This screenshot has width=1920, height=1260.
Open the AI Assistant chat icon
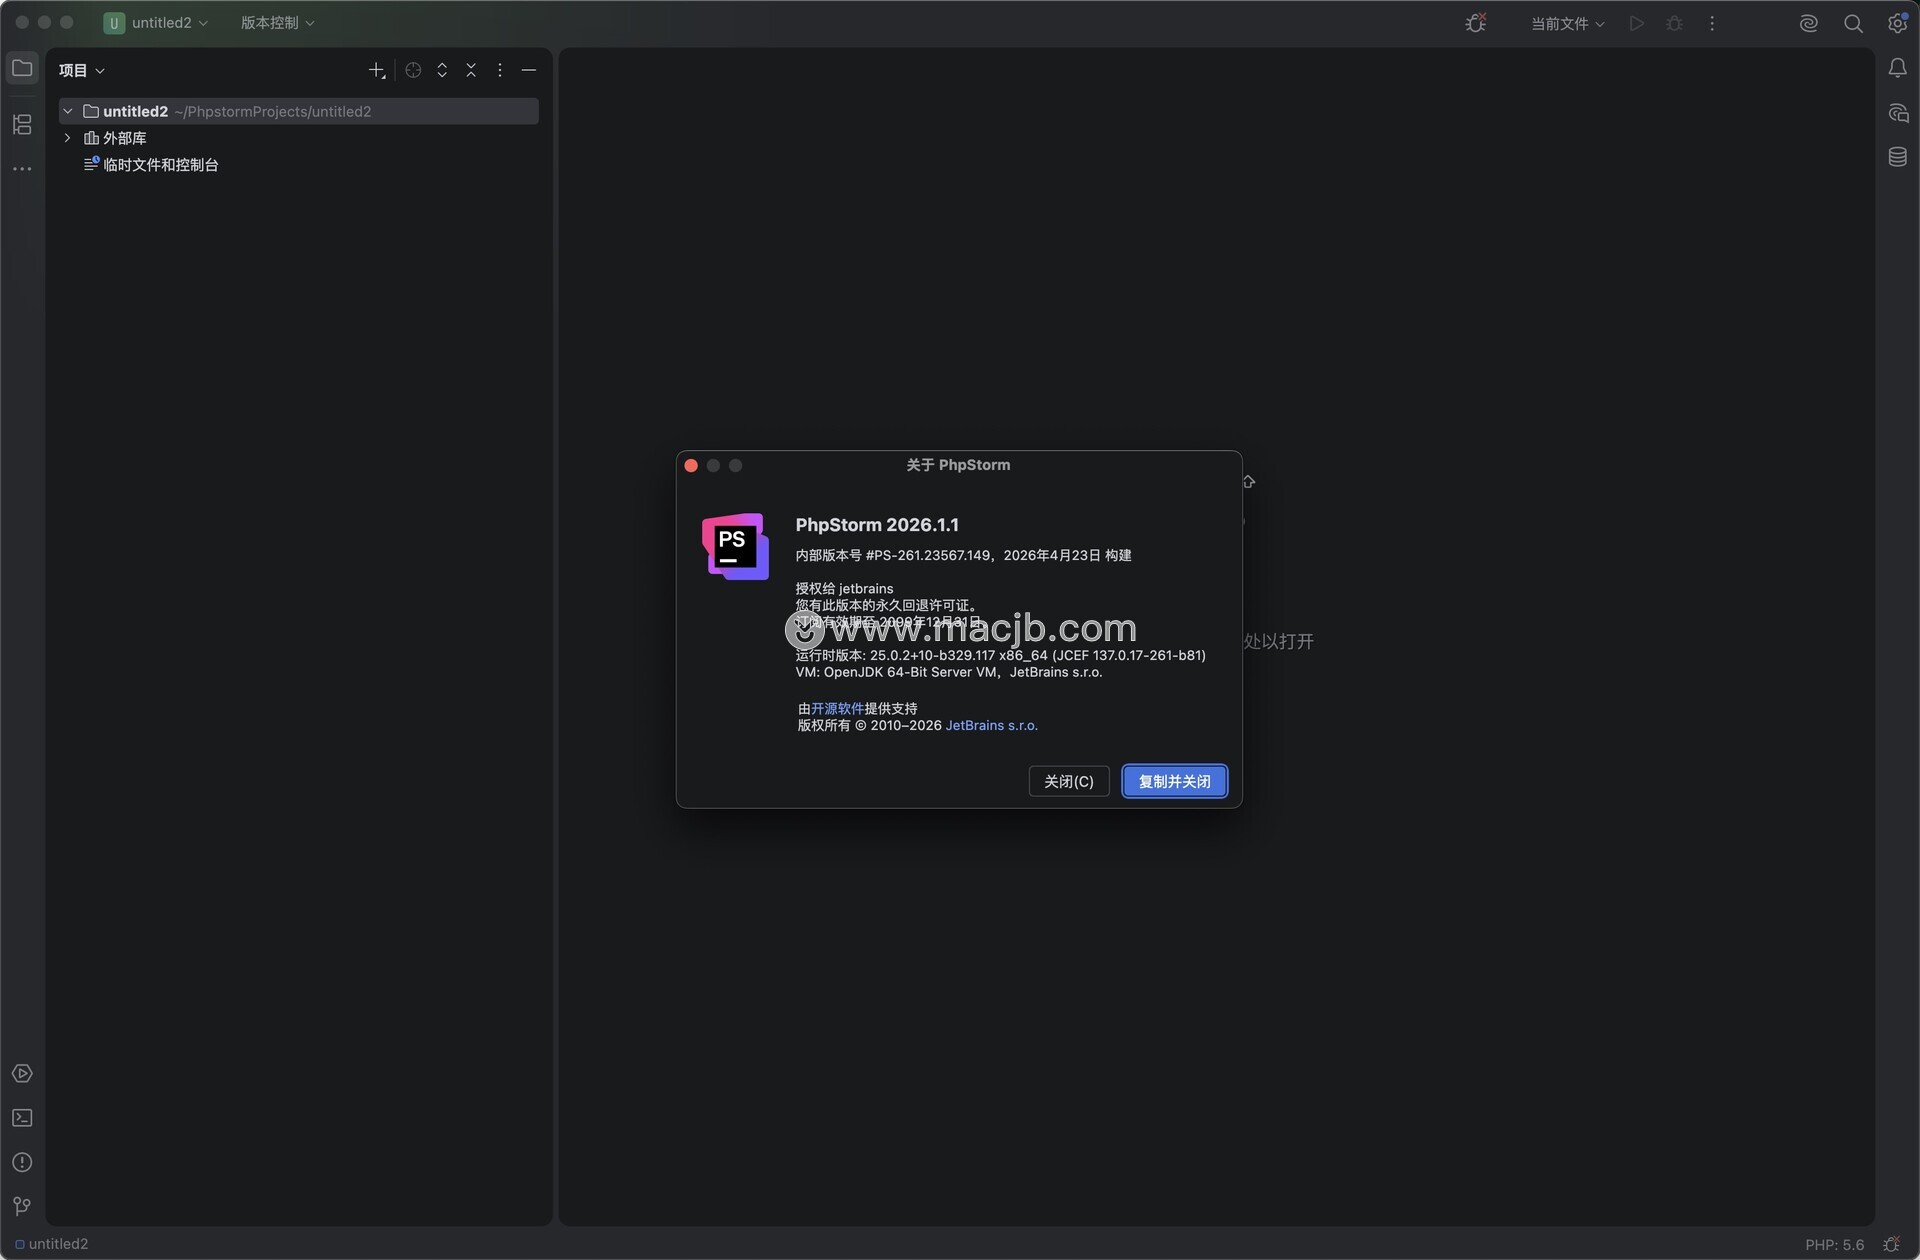pos(1897,113)
